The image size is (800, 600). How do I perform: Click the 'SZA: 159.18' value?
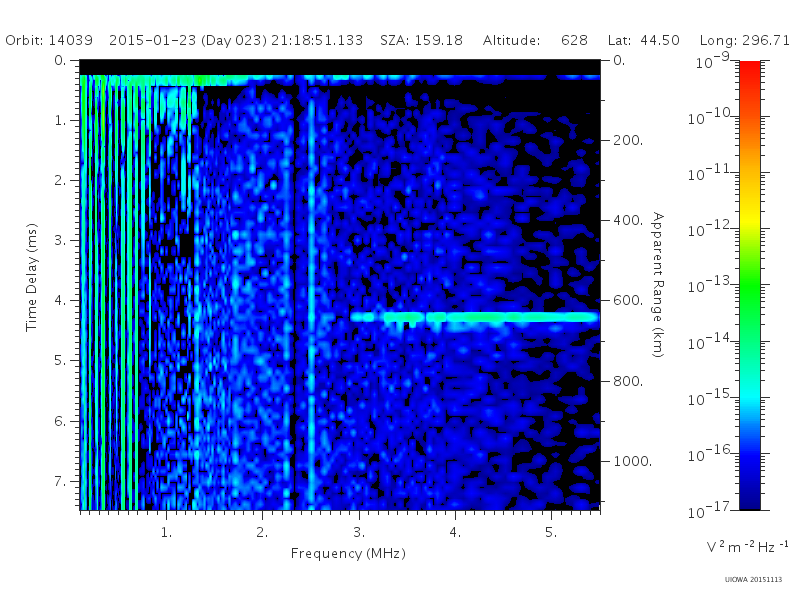pyautogui.click(x=421, y=40)
